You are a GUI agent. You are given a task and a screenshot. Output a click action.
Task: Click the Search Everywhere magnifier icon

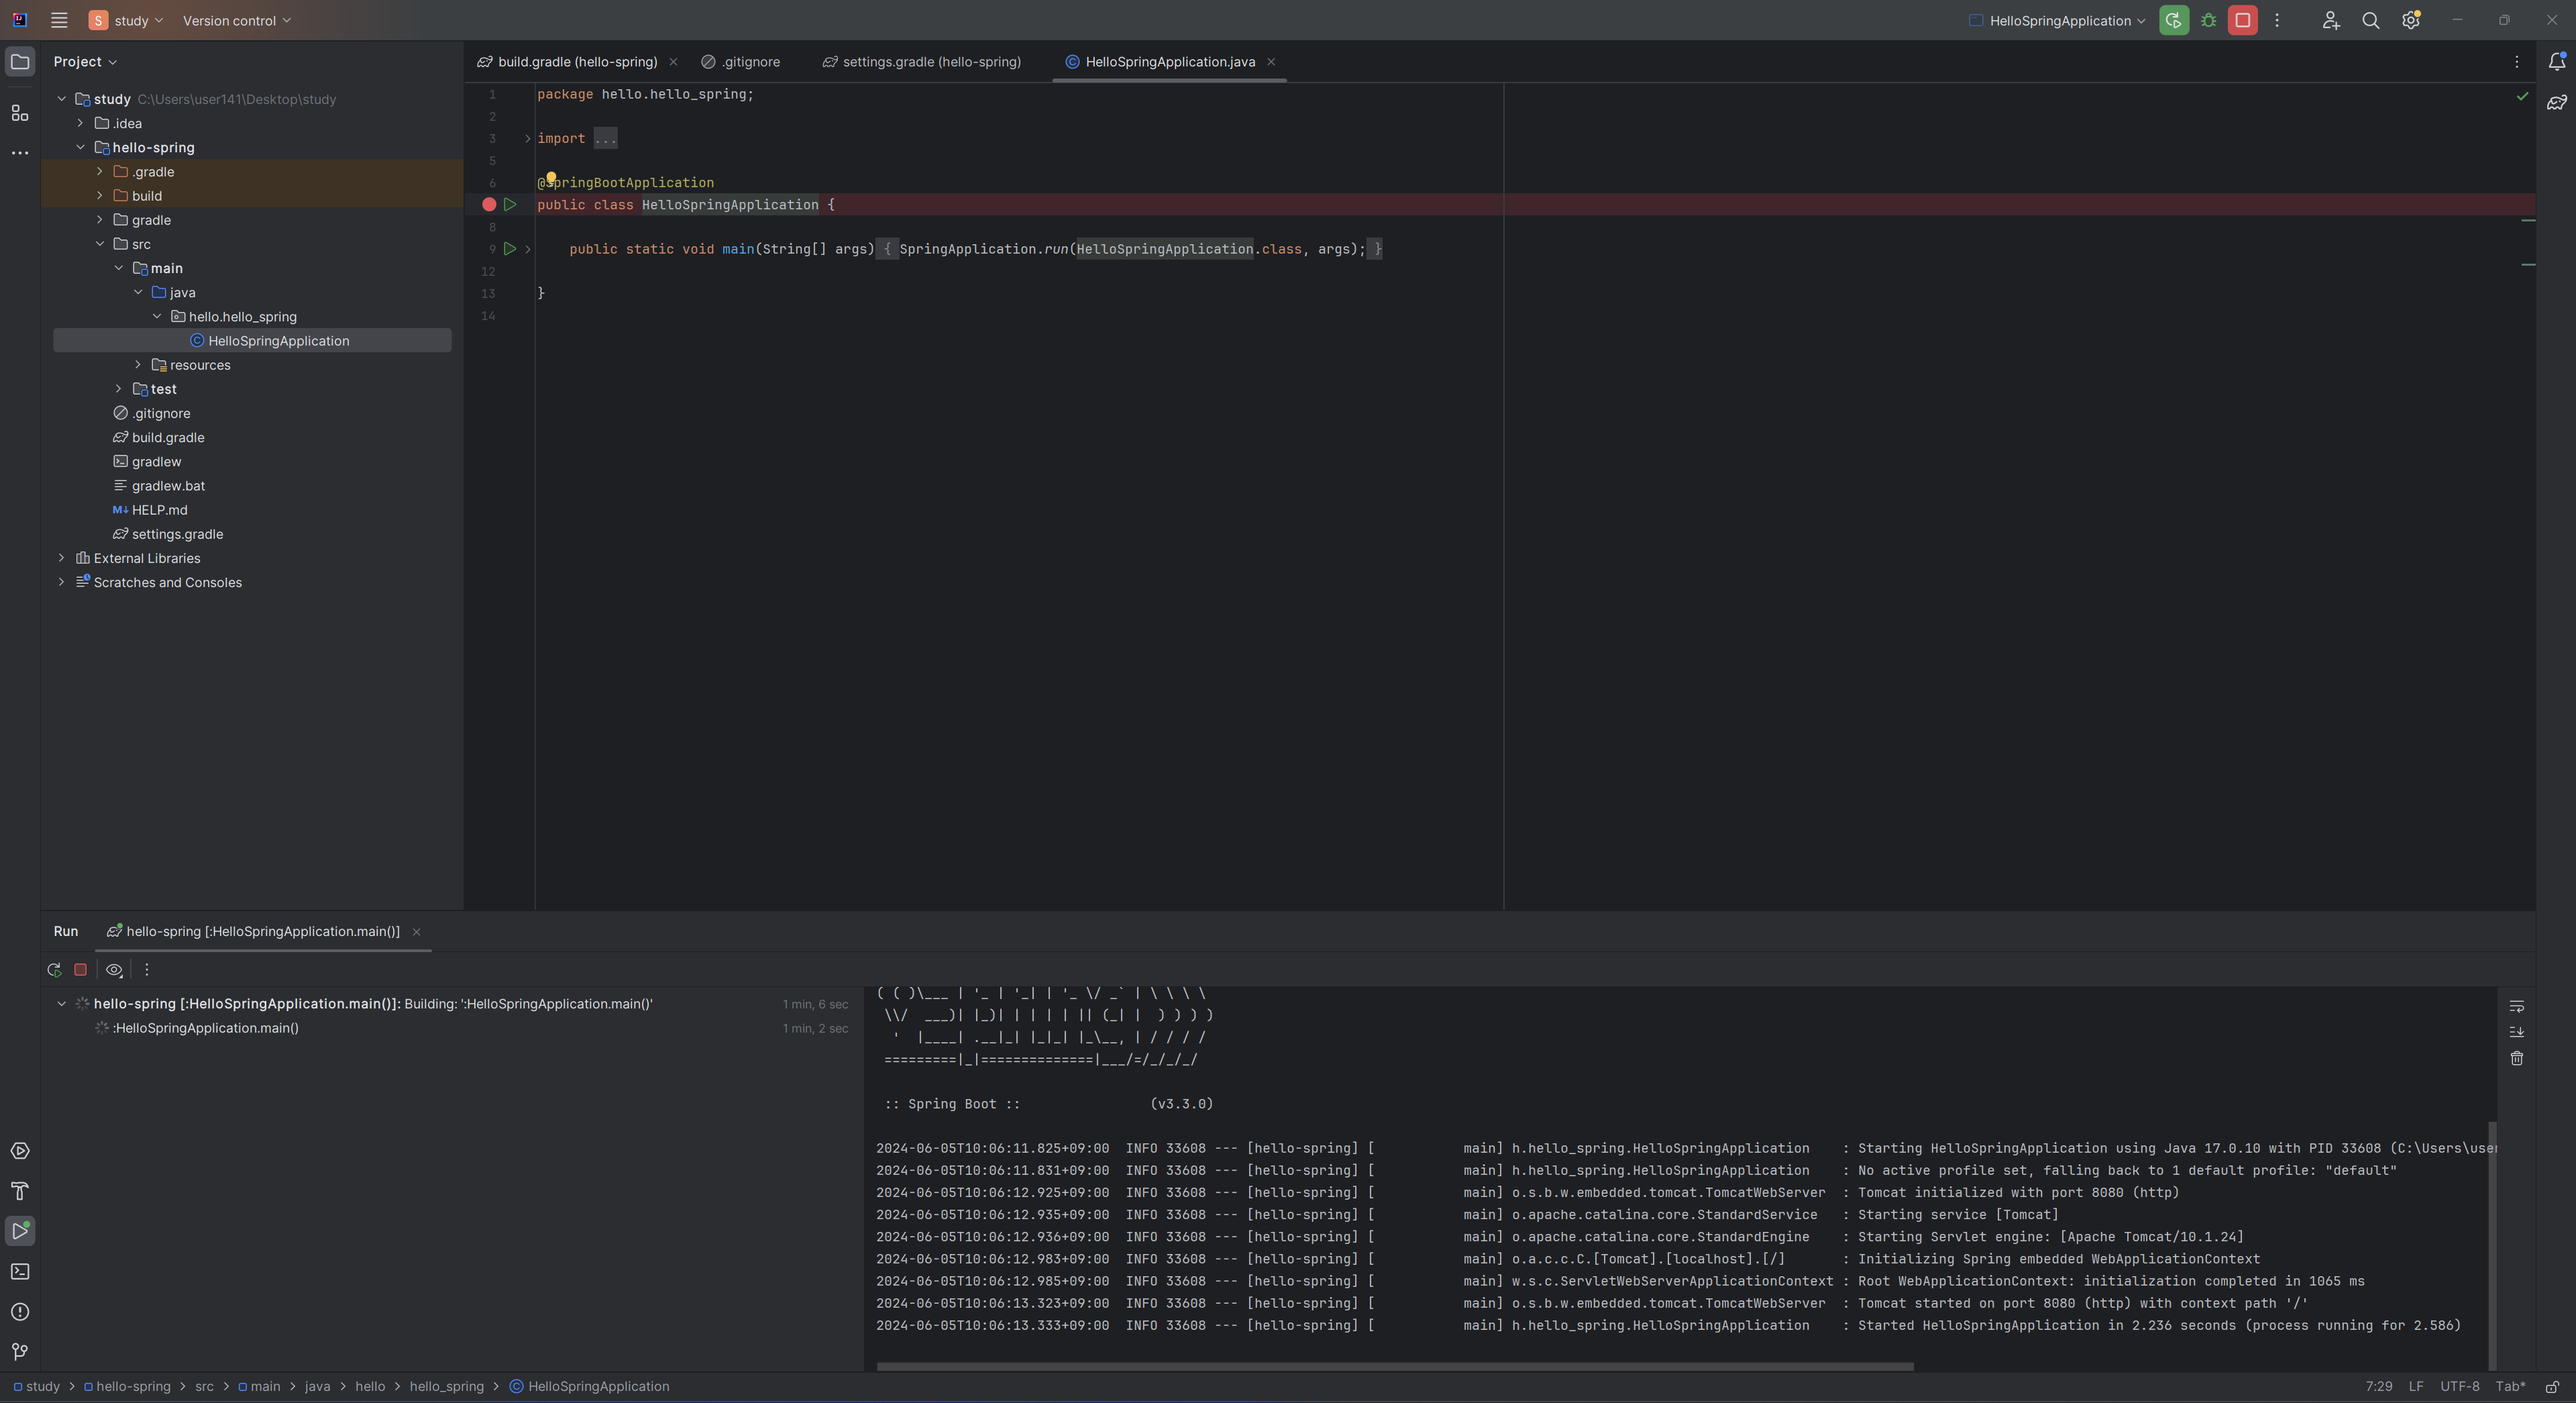pos(2369,20)
